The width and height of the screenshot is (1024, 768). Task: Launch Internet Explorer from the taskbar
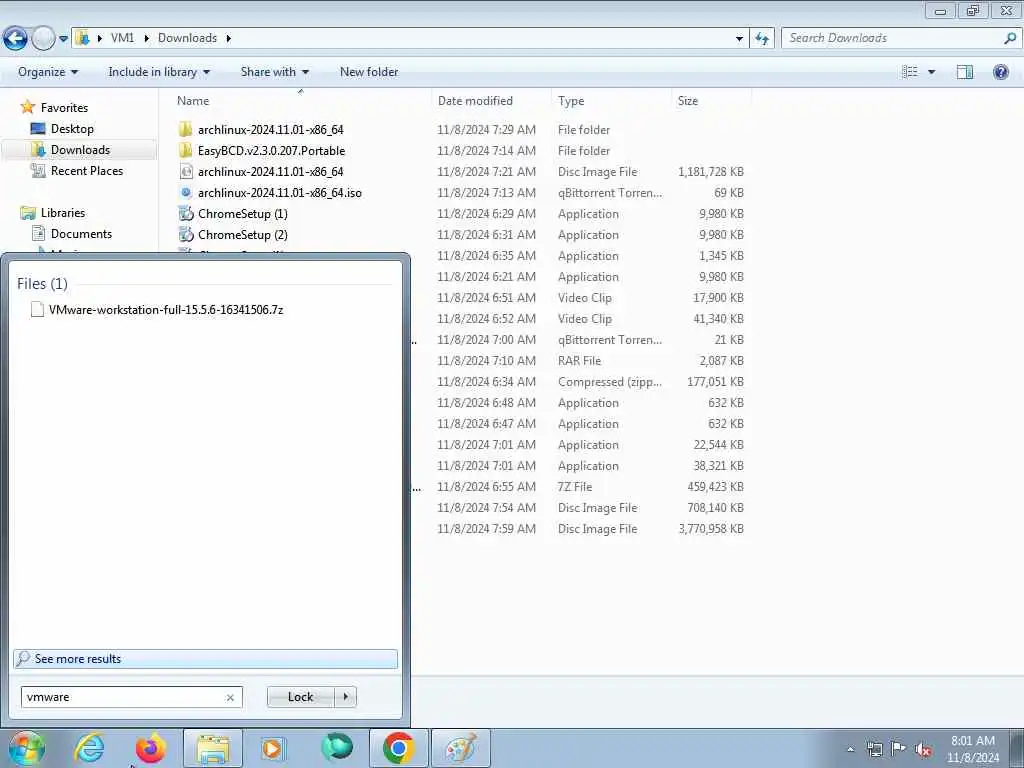pyautogui.click(x=89, y=748)
